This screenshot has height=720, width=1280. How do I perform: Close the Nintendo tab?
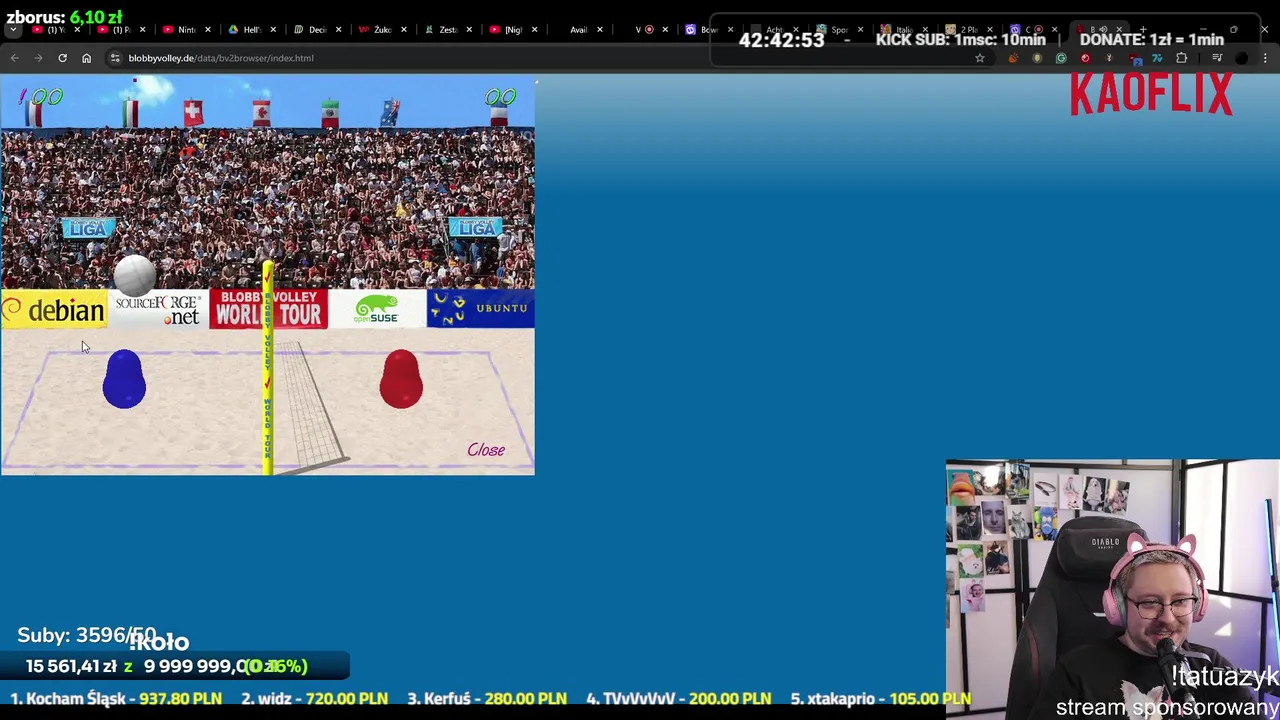click(207, 30)
